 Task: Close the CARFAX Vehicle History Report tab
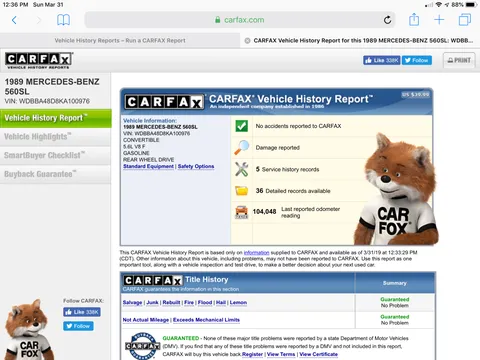[247, 41]
